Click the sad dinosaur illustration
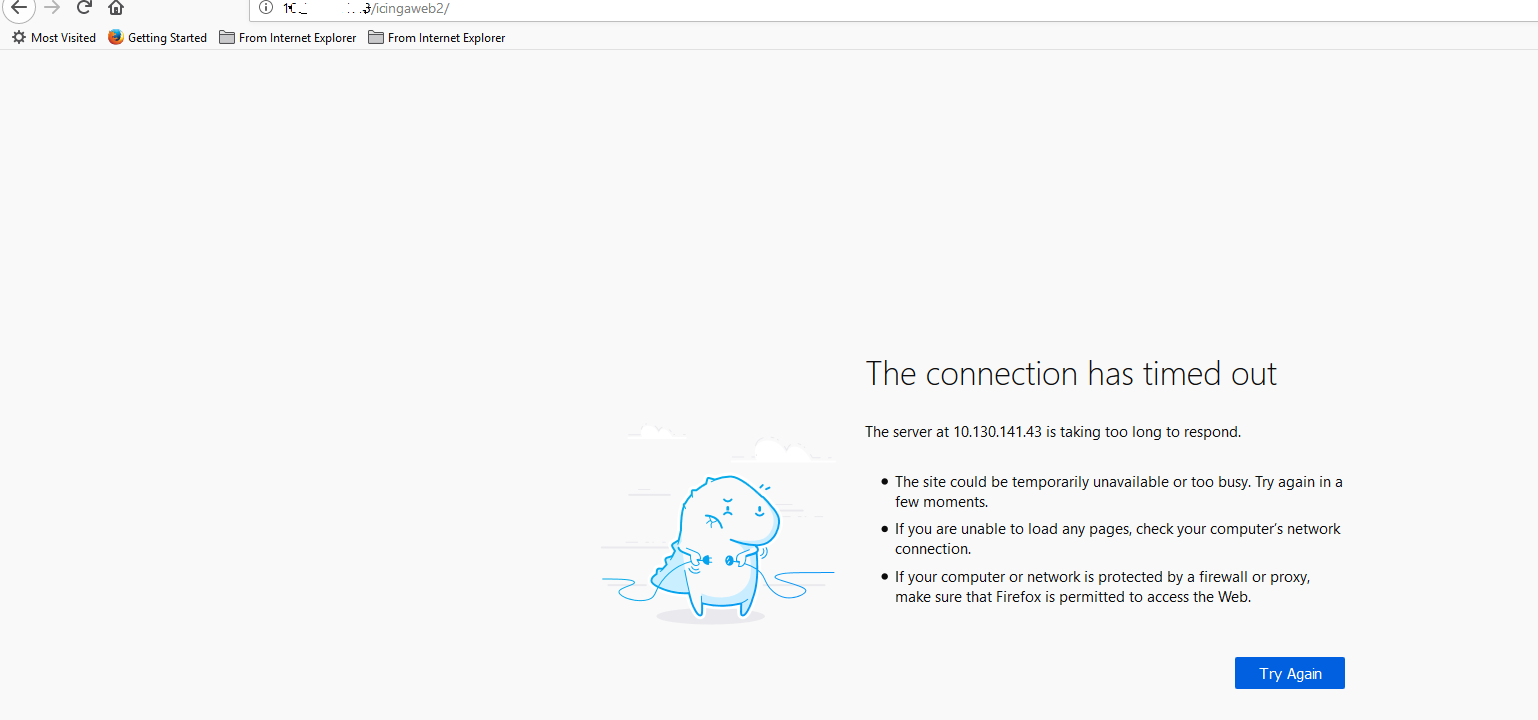This screenshot has height=720, width=1538. [718, 545]
